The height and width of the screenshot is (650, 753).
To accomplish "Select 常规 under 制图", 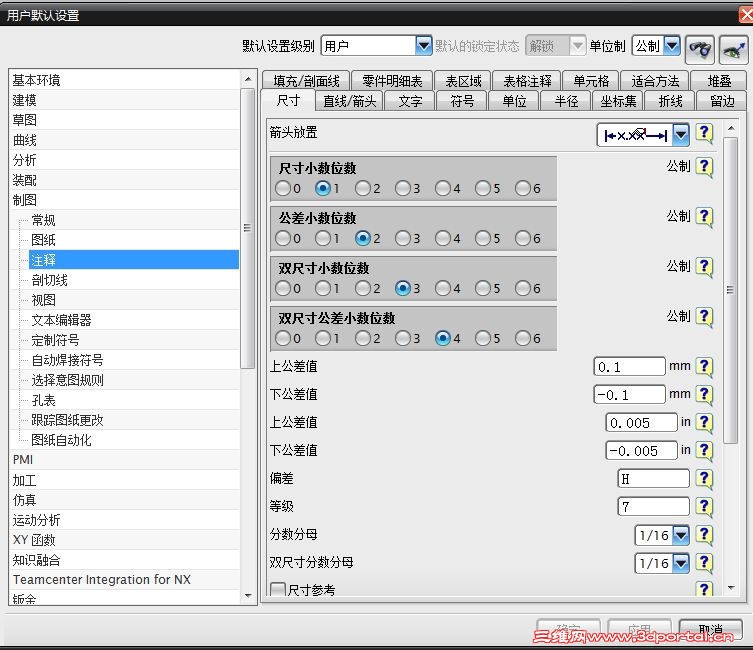I will click(134, 220).
